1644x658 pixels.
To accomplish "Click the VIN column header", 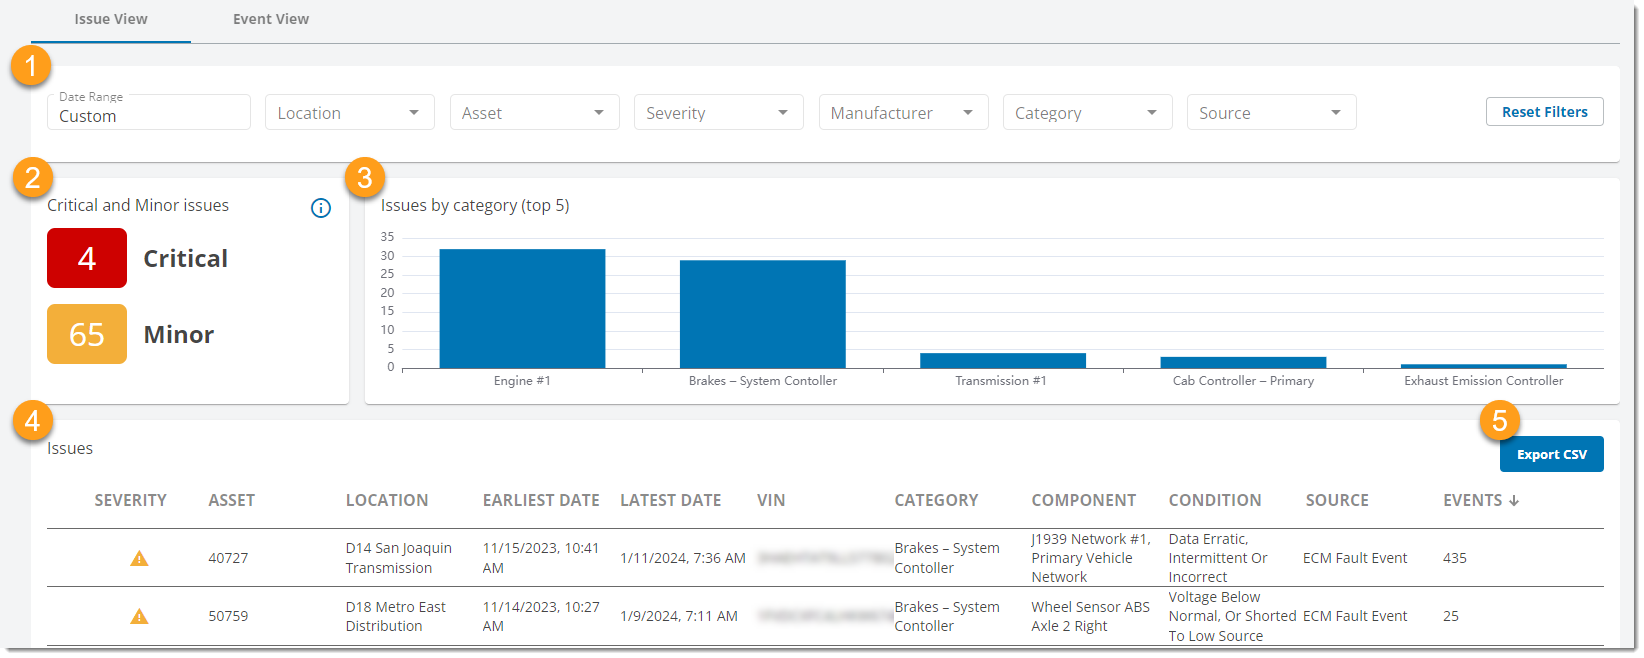I will (771, 500).
